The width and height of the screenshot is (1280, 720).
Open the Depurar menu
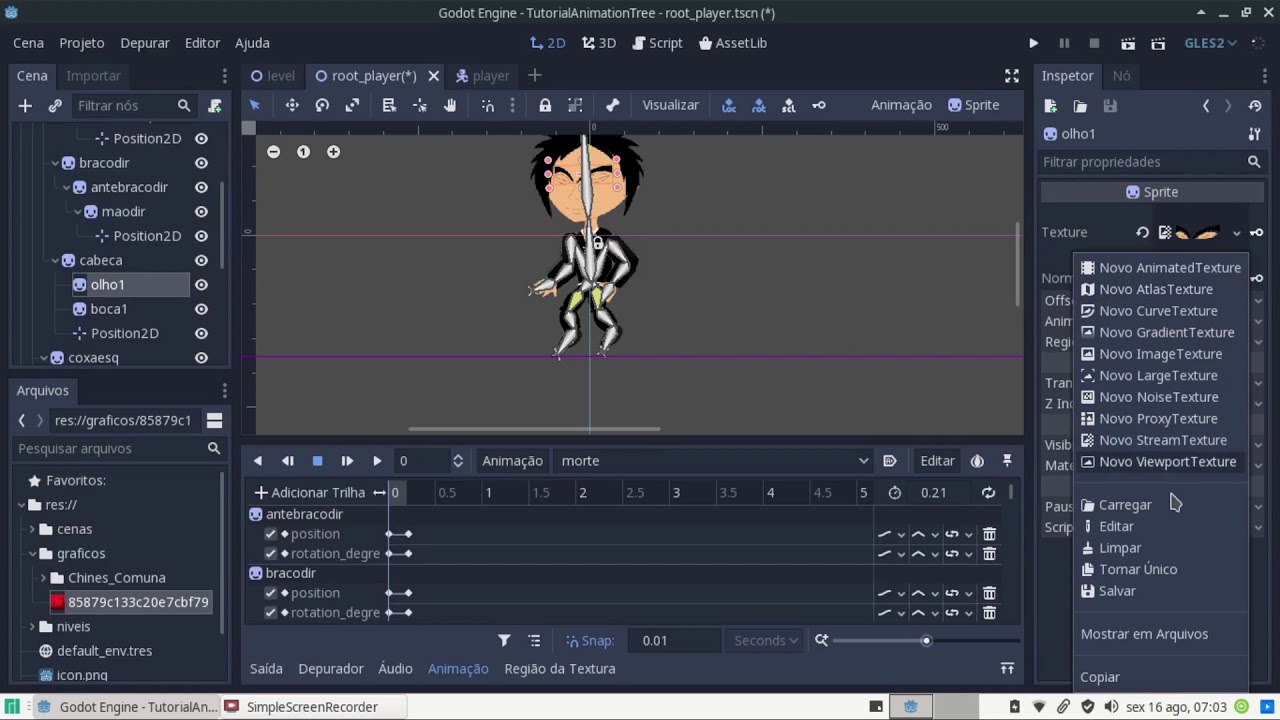[x=145, y=43]
